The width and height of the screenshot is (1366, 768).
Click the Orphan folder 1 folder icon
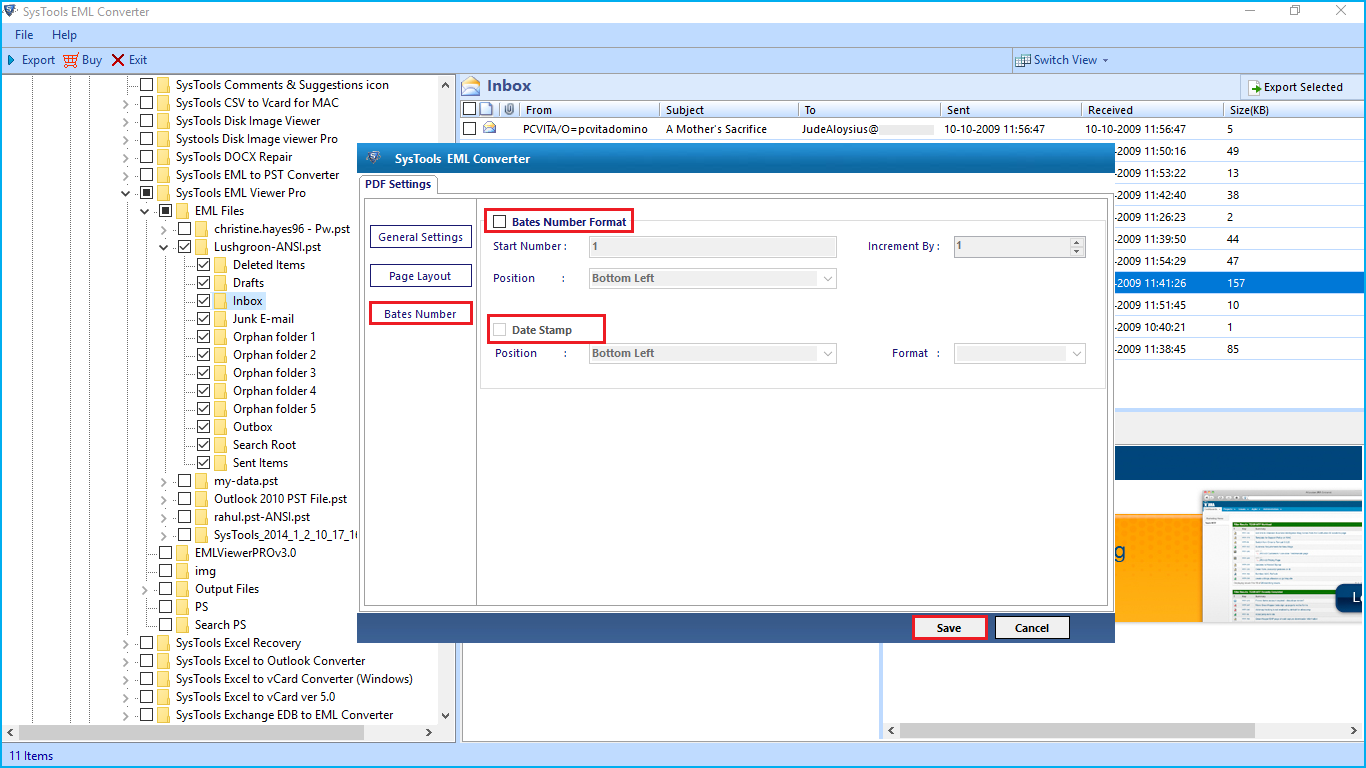click(220, 337)
